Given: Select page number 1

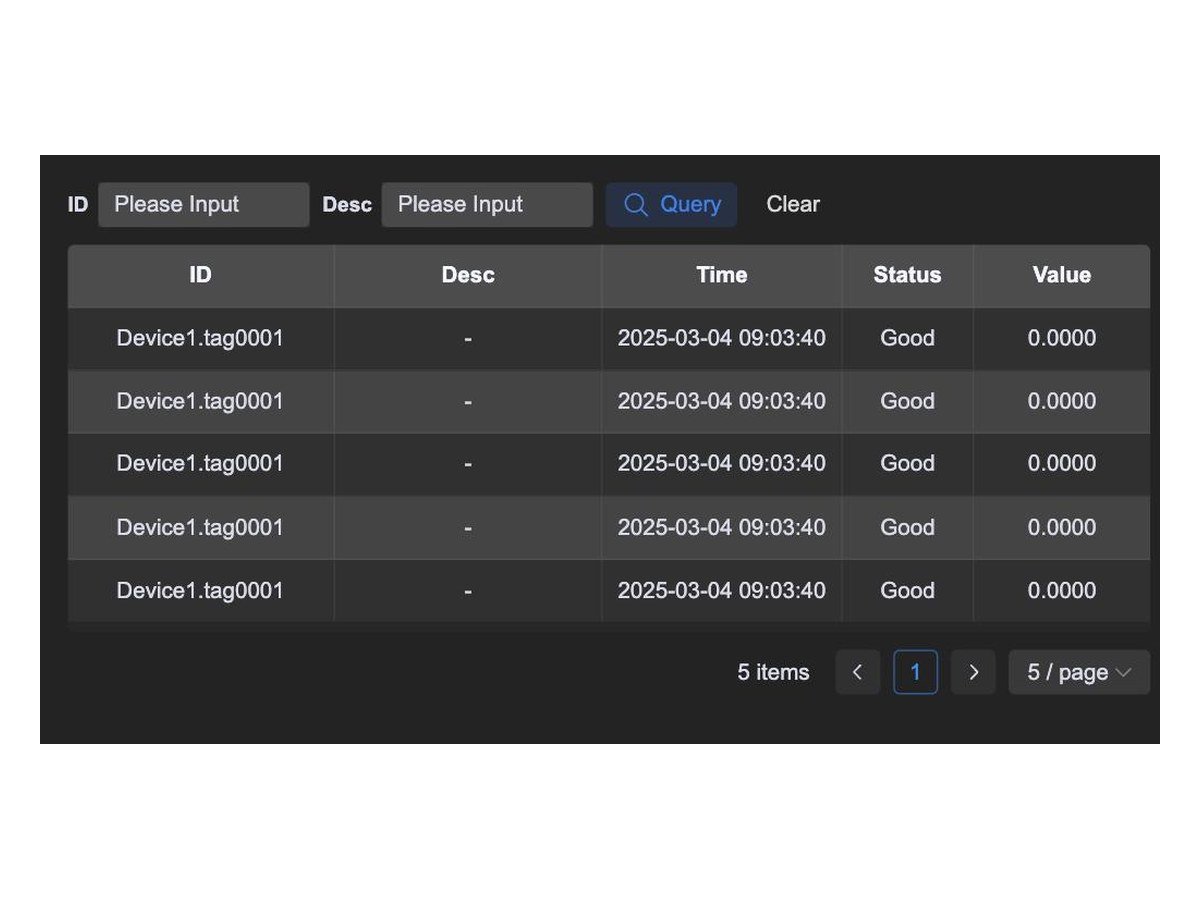Looking at the screenshot, I should click(915, 672).
